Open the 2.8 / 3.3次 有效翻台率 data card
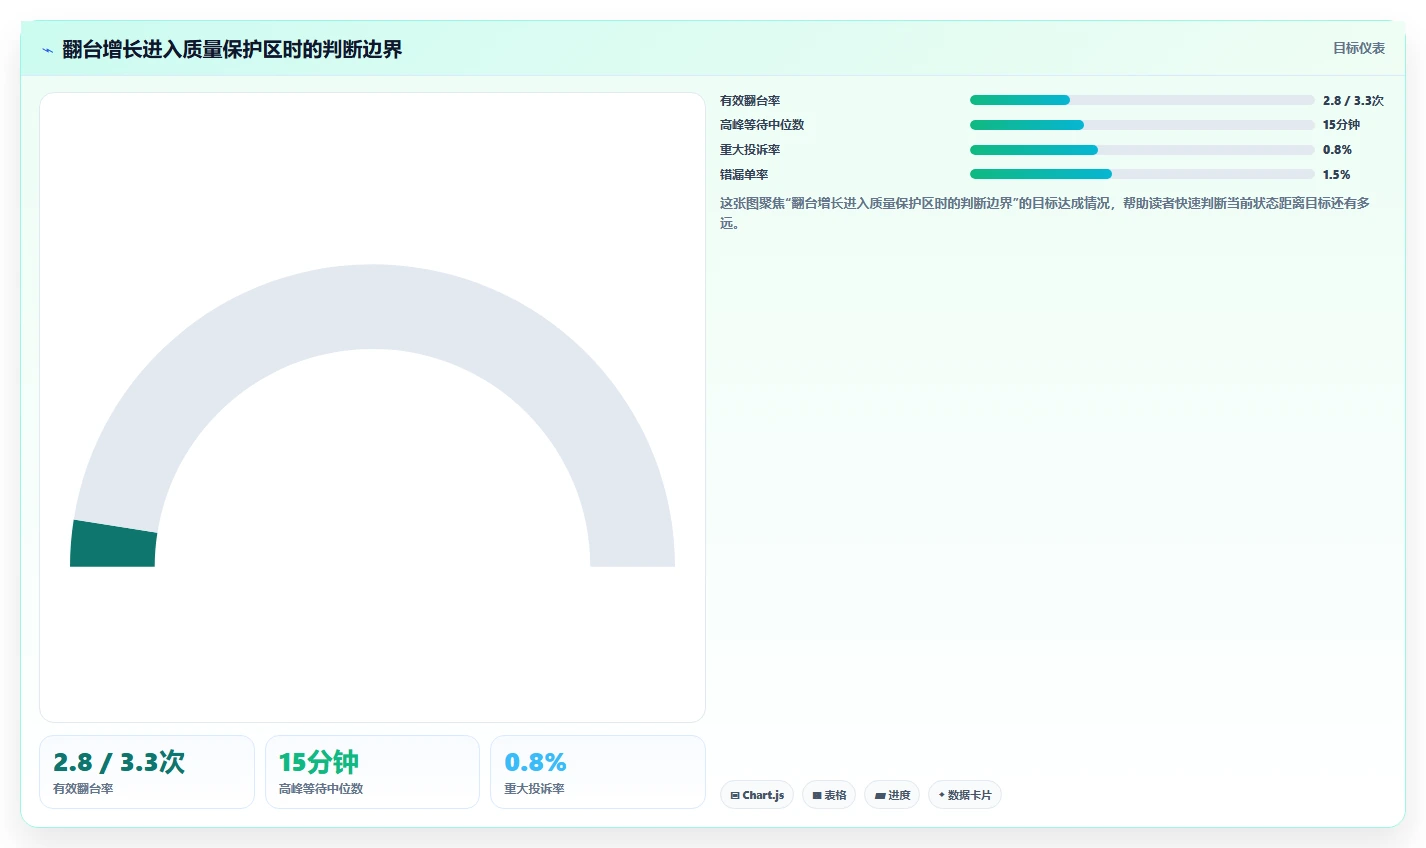Screen dimensions: 1426x848 pyautogui.click(x=147, y=772)
